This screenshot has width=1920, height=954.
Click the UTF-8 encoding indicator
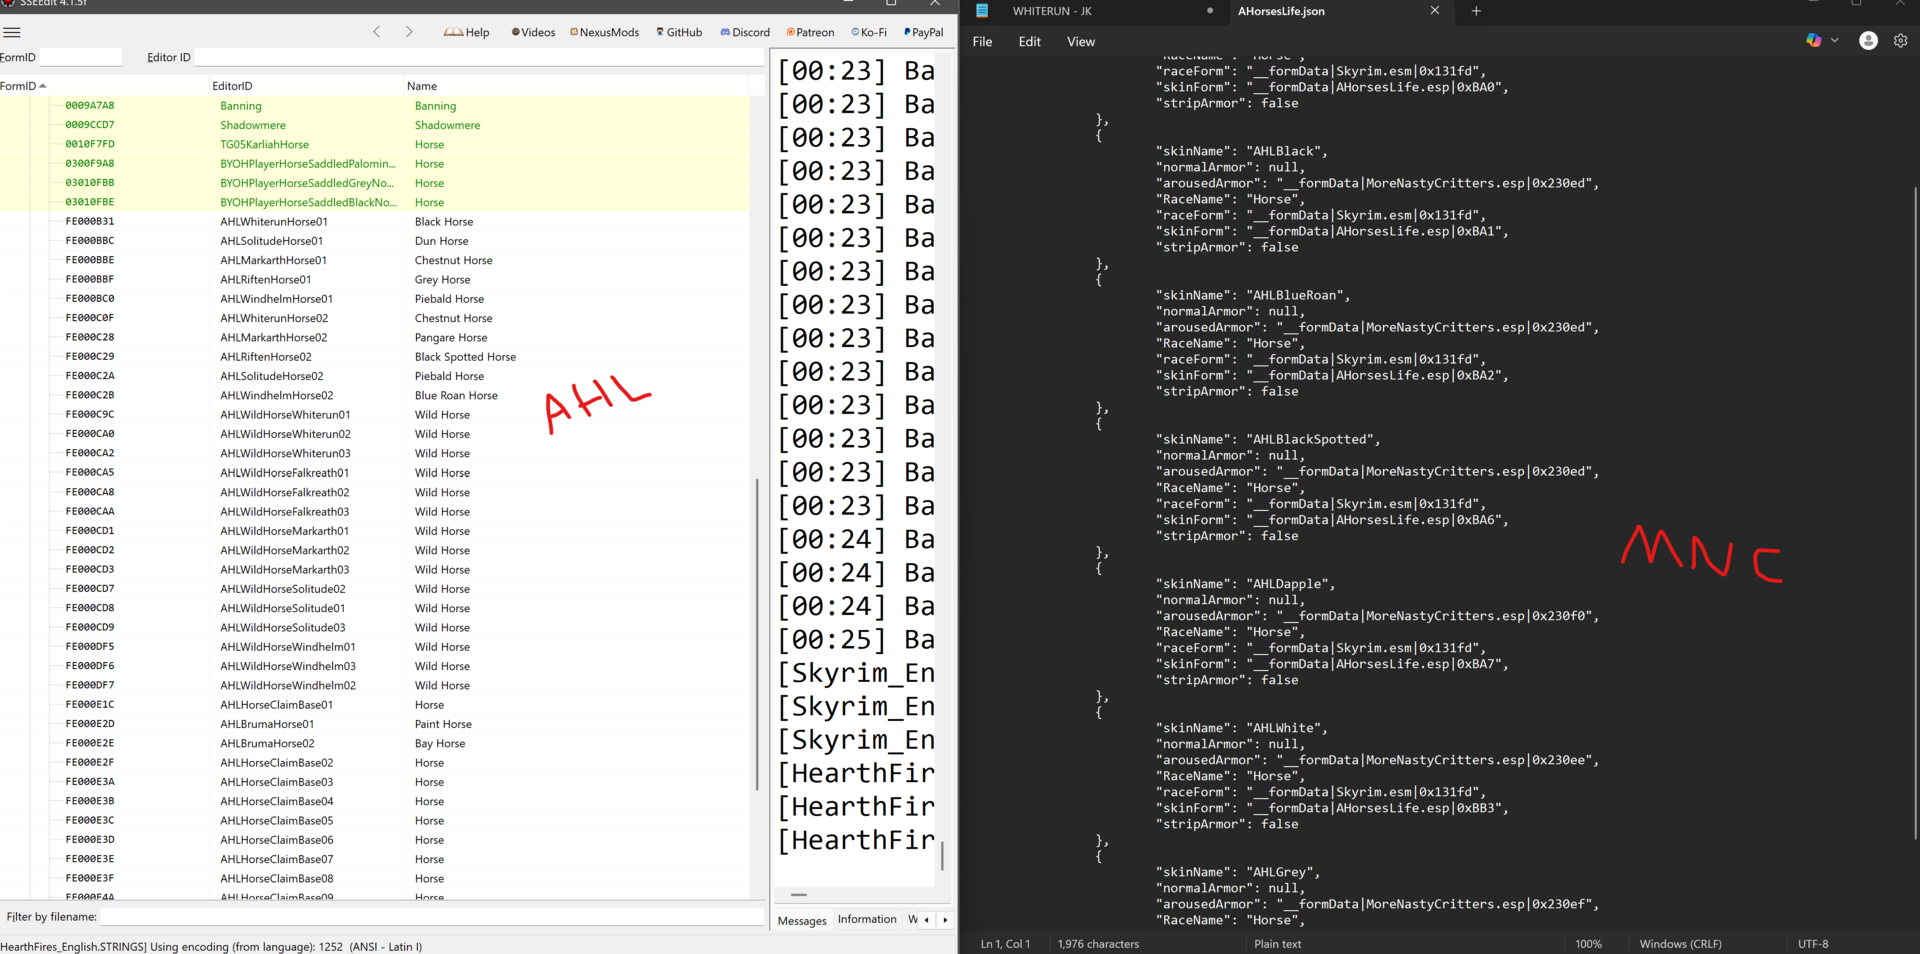pos(1813,944)
